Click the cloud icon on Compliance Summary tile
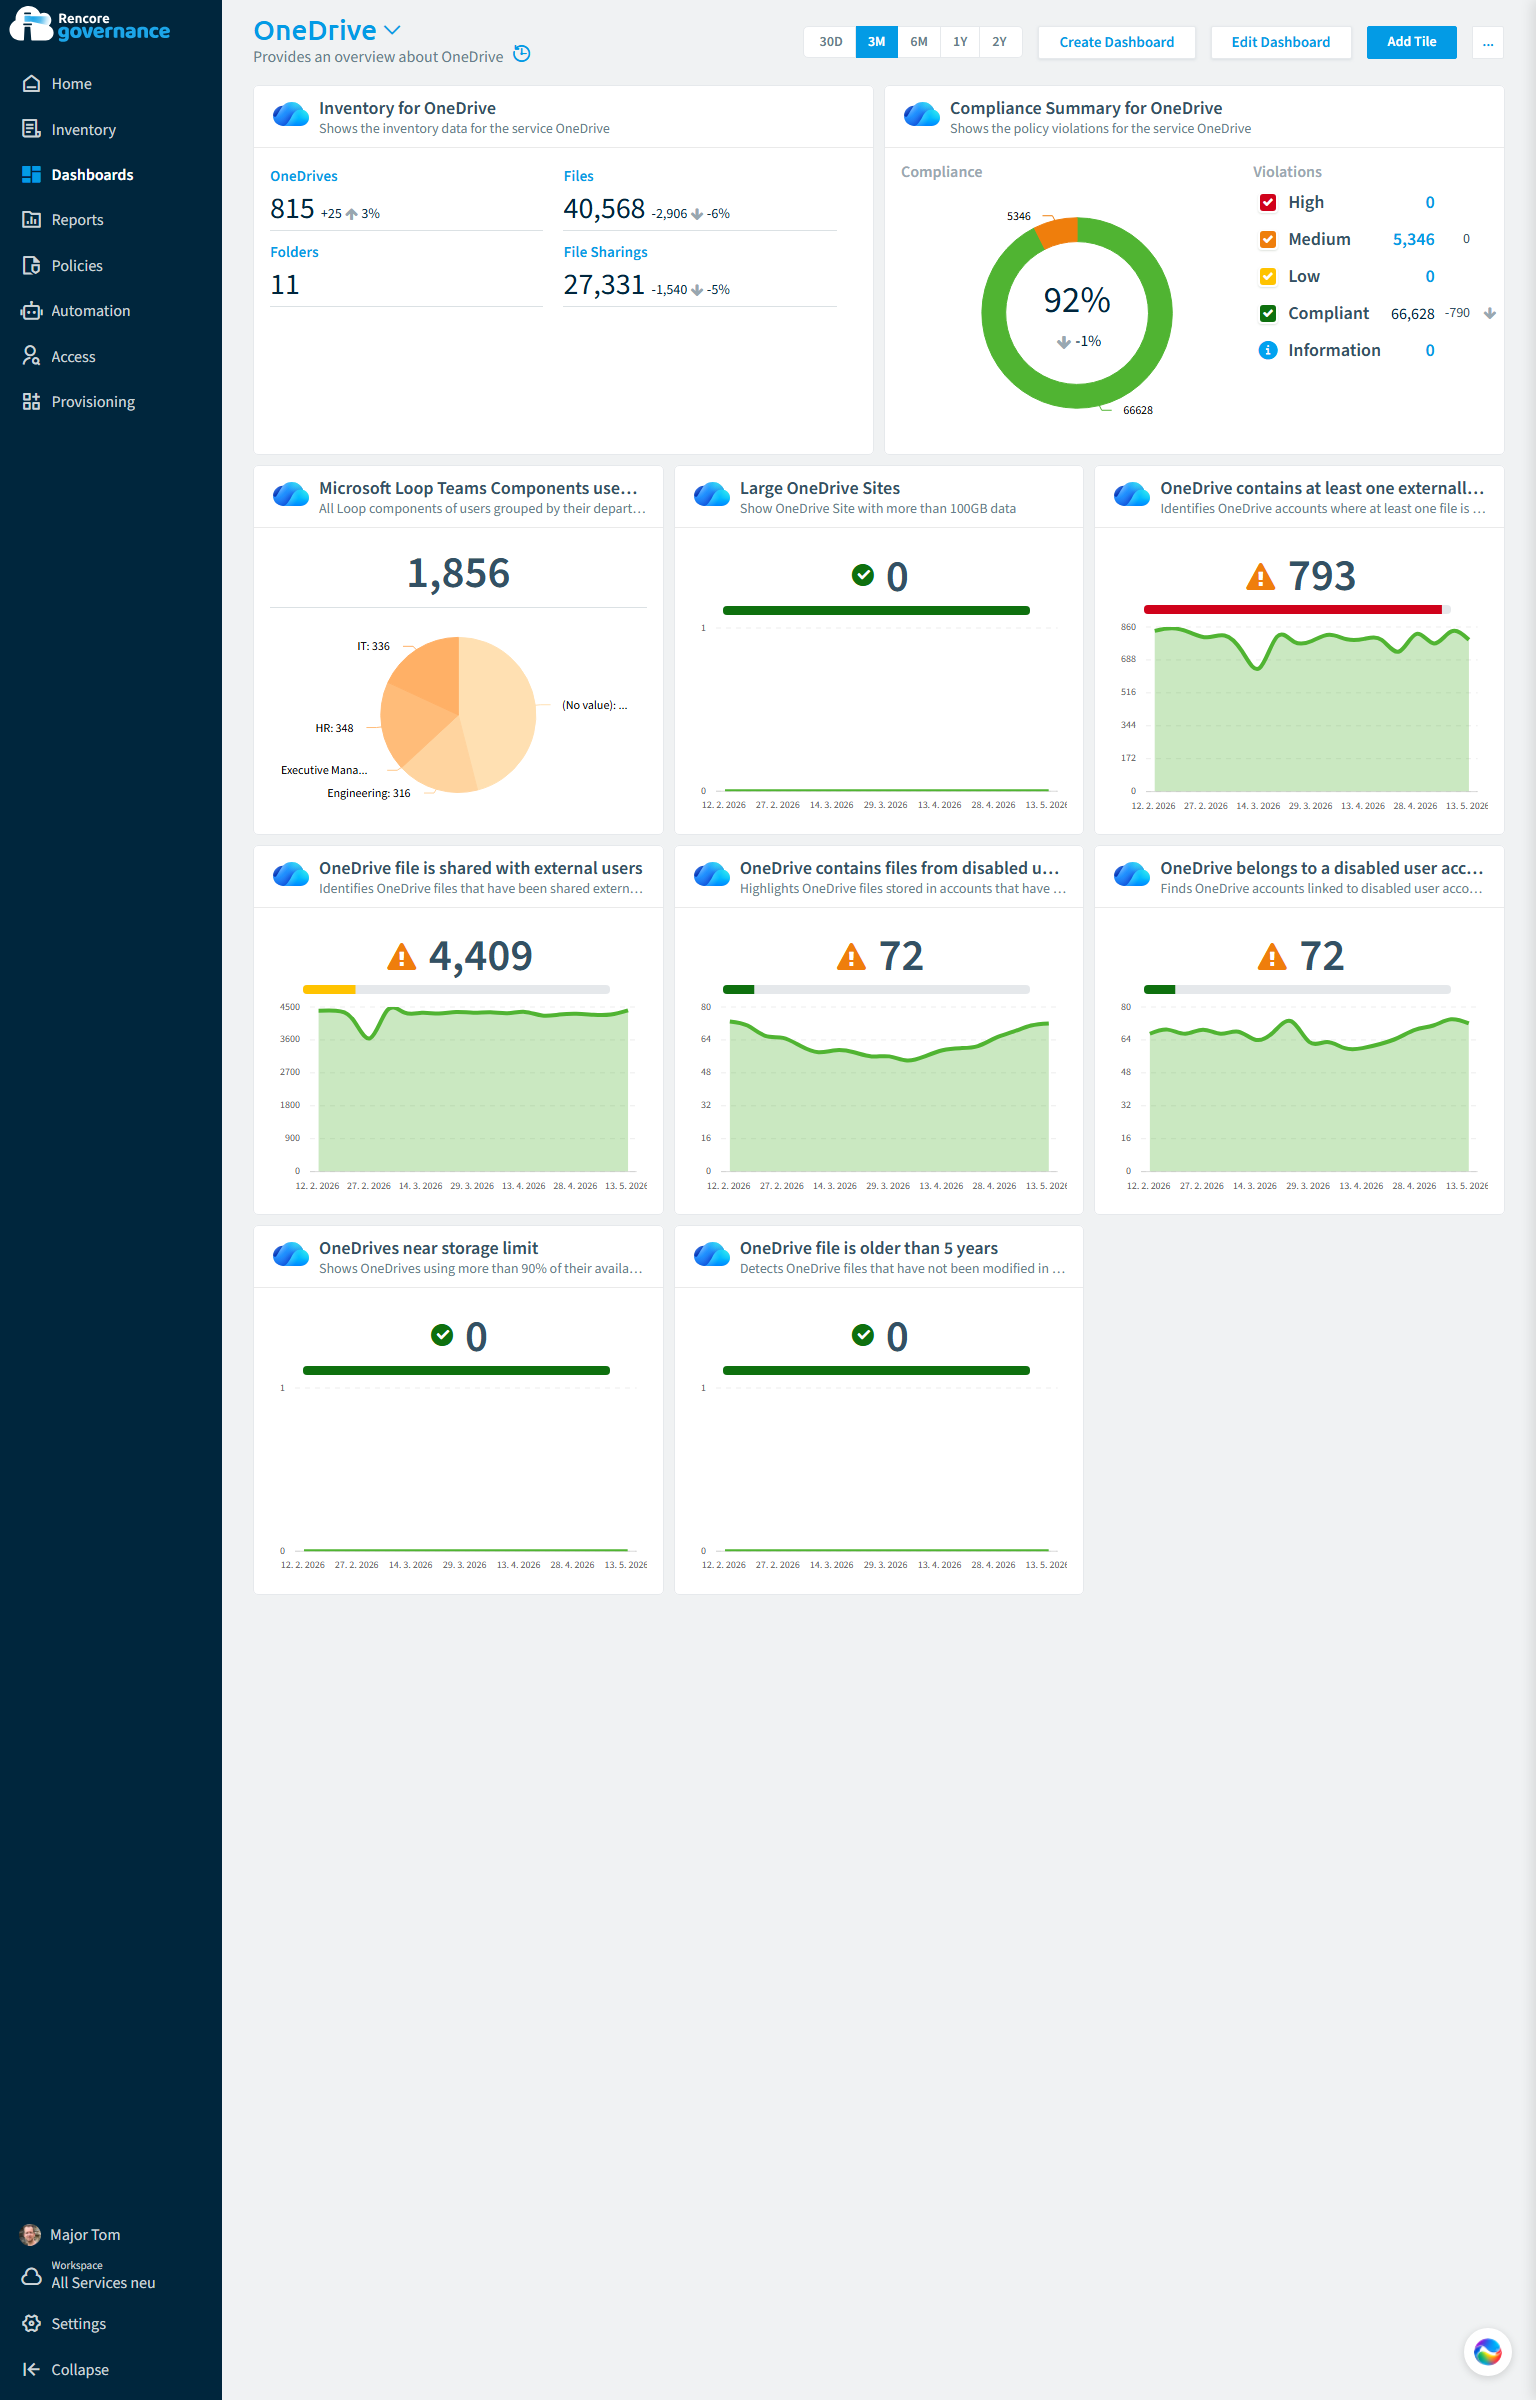 pyautogui.click(x=922, y=115)
